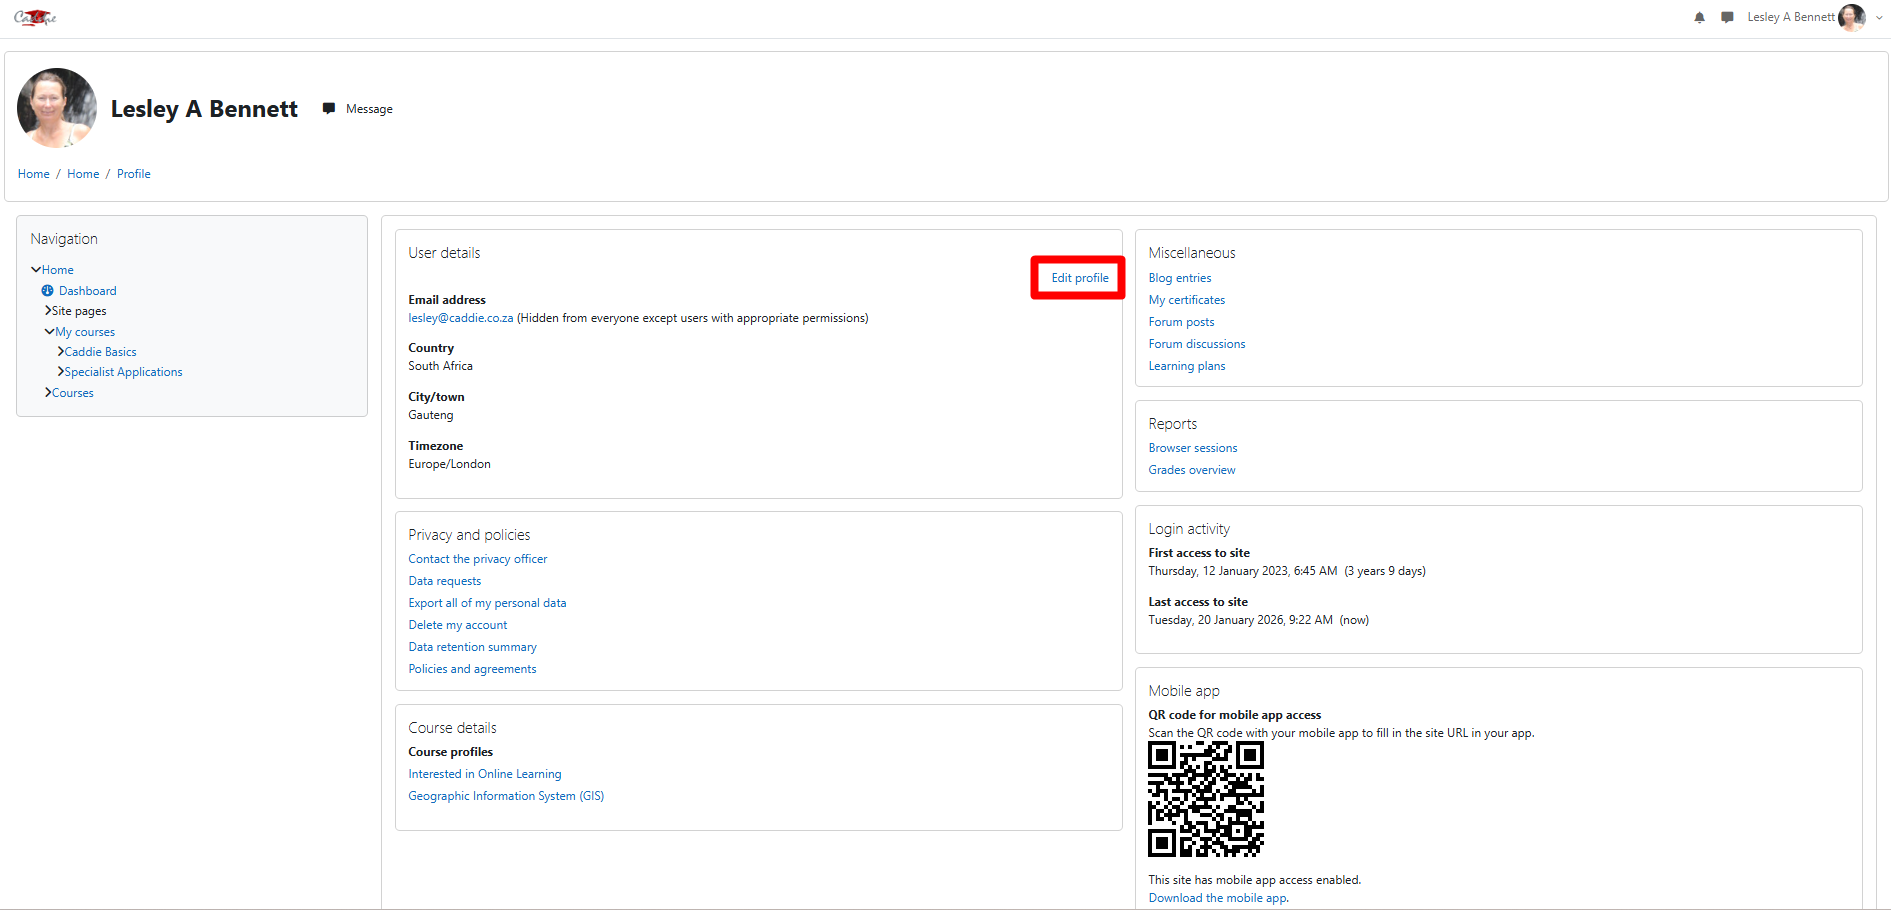Image resolution: width=1891 pixels, height=910 pixels.
Task: Click the Dashboard icon in Navigation
Action: click(x=47, y=291)
